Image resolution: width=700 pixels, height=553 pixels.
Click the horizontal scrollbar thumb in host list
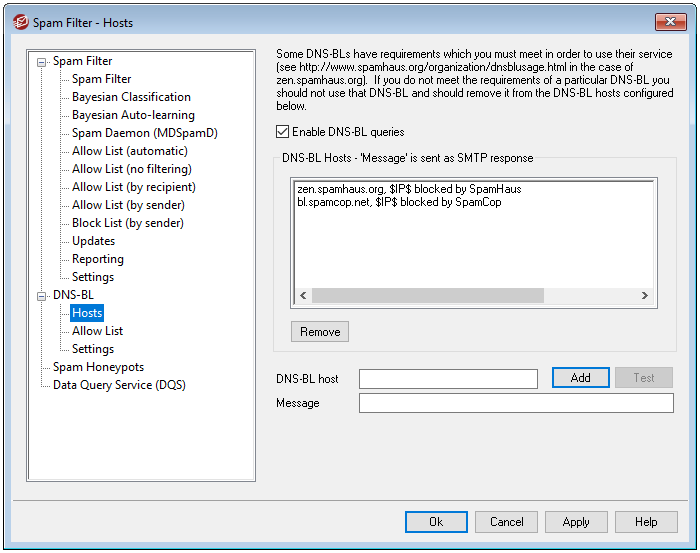tap(427, 296)
